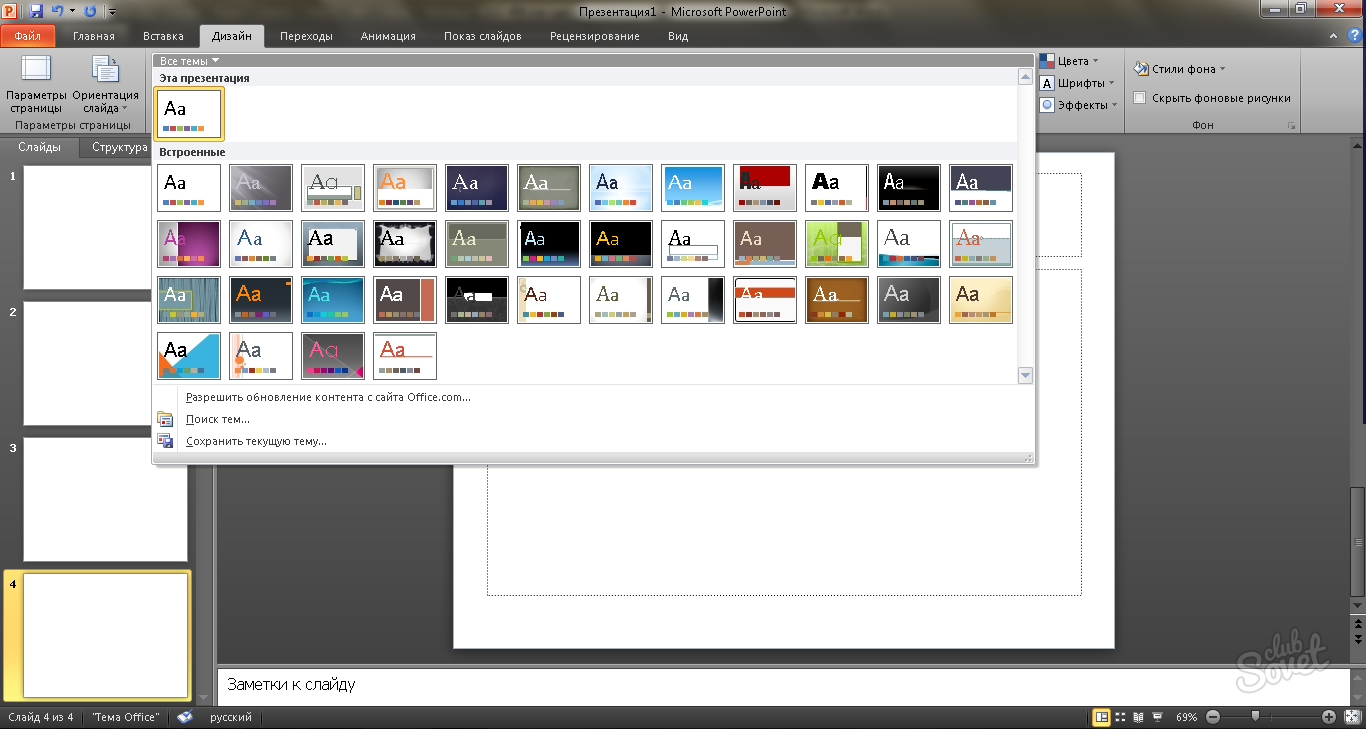The image size is (1366, 729).
Task: Switch to Slide Sorter view
Action: click(x=1120, y=717)
